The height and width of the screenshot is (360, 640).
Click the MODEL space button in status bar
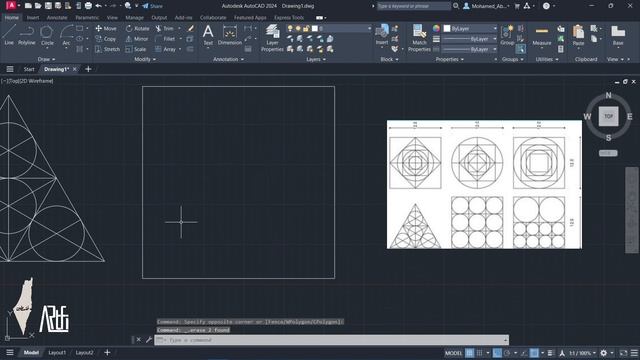(x=453, y=353)
